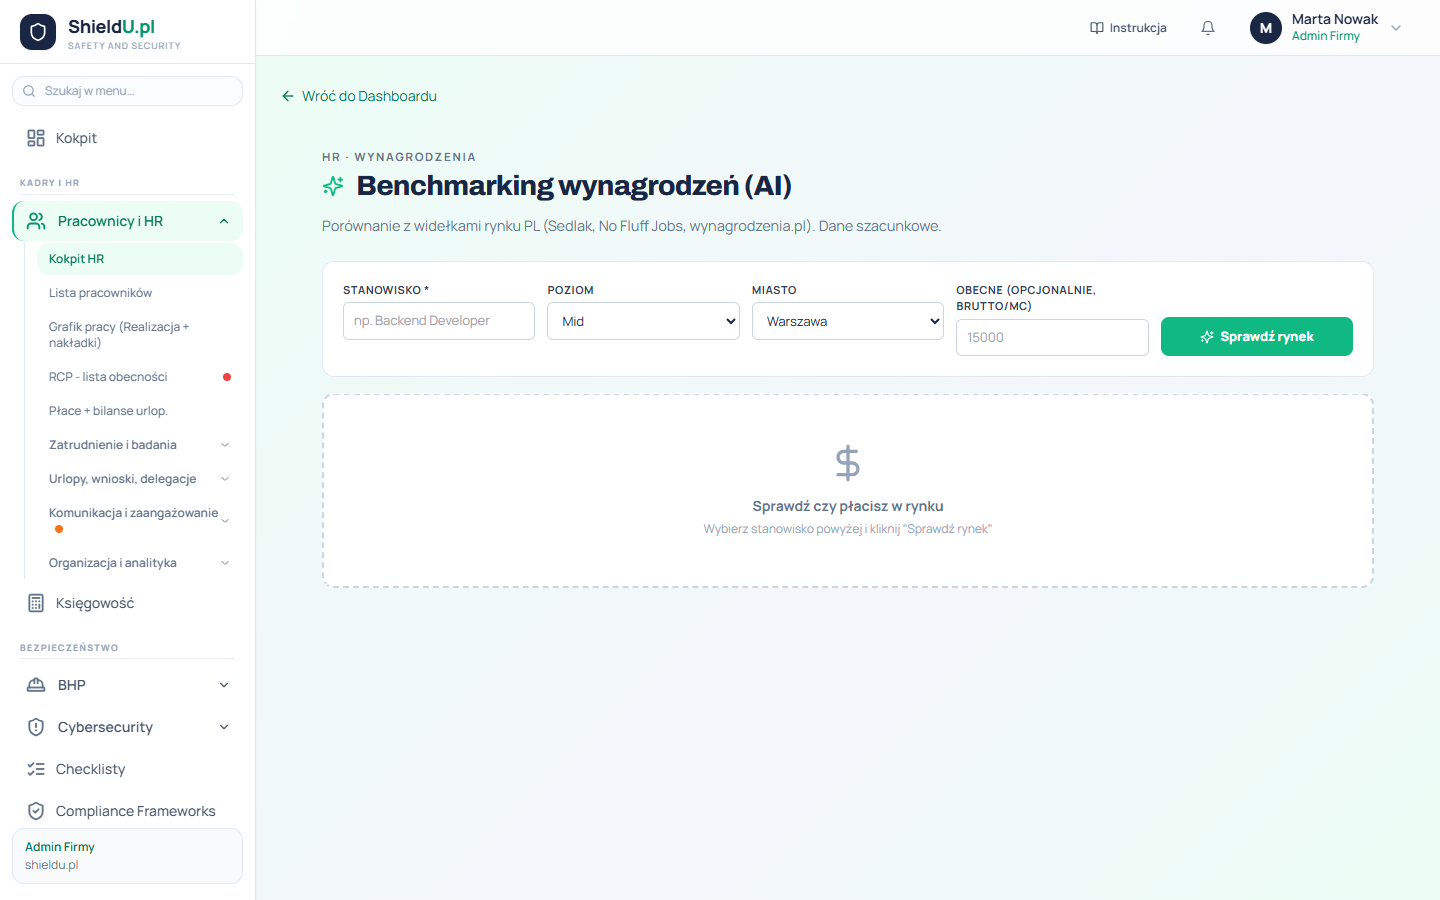Open Checklisty menu item

point(127,769)
